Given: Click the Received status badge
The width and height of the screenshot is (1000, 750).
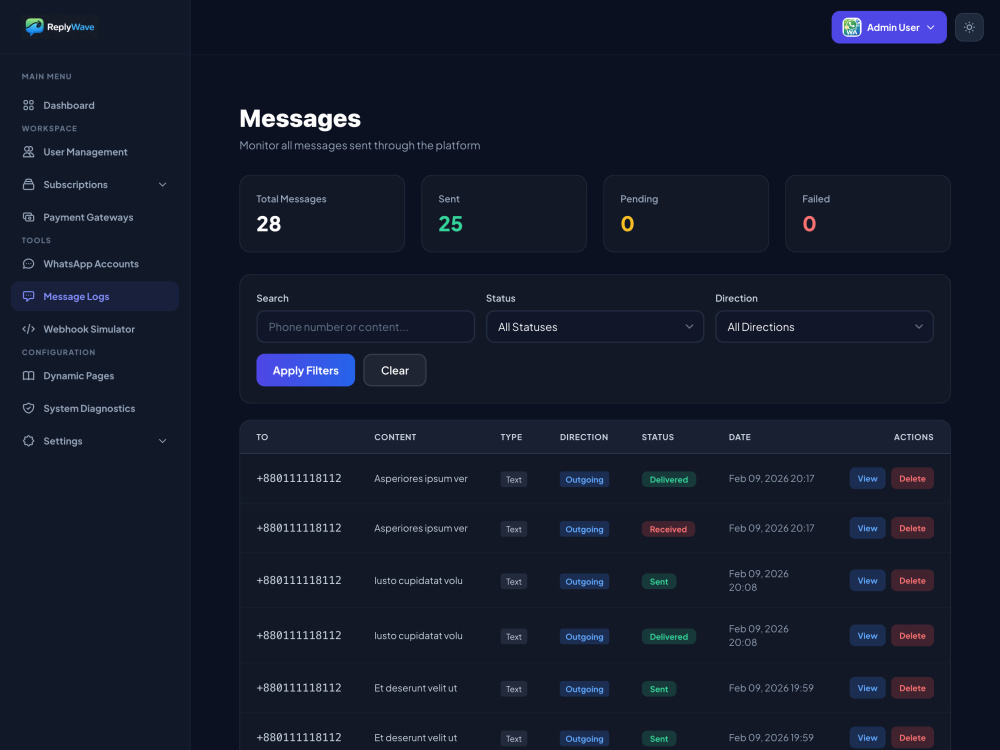Looking at the screenshot, I should pyautogui.click(x=668, y=529).
